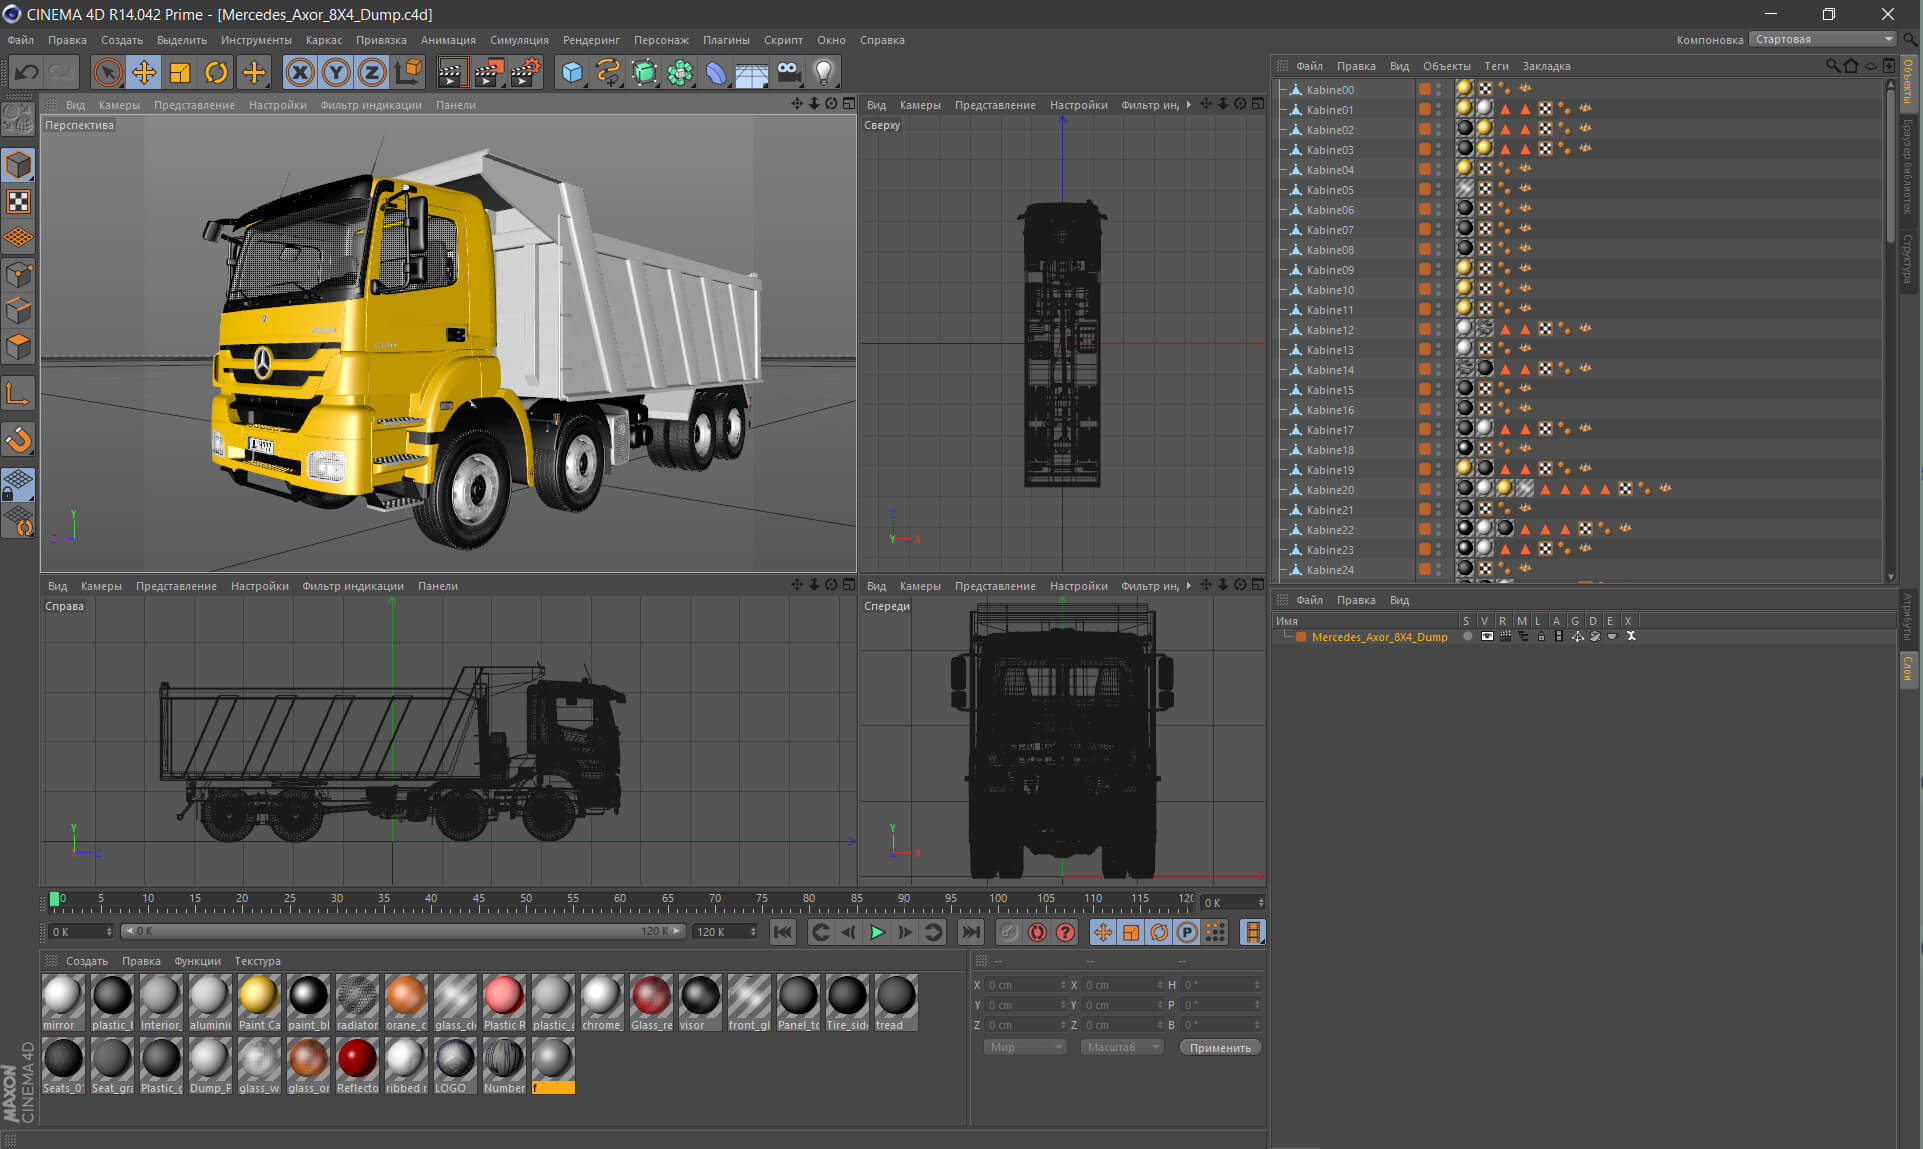Add a Cube primitive object
This screenshot has height=1149, width=1923.
coord(572,72)
